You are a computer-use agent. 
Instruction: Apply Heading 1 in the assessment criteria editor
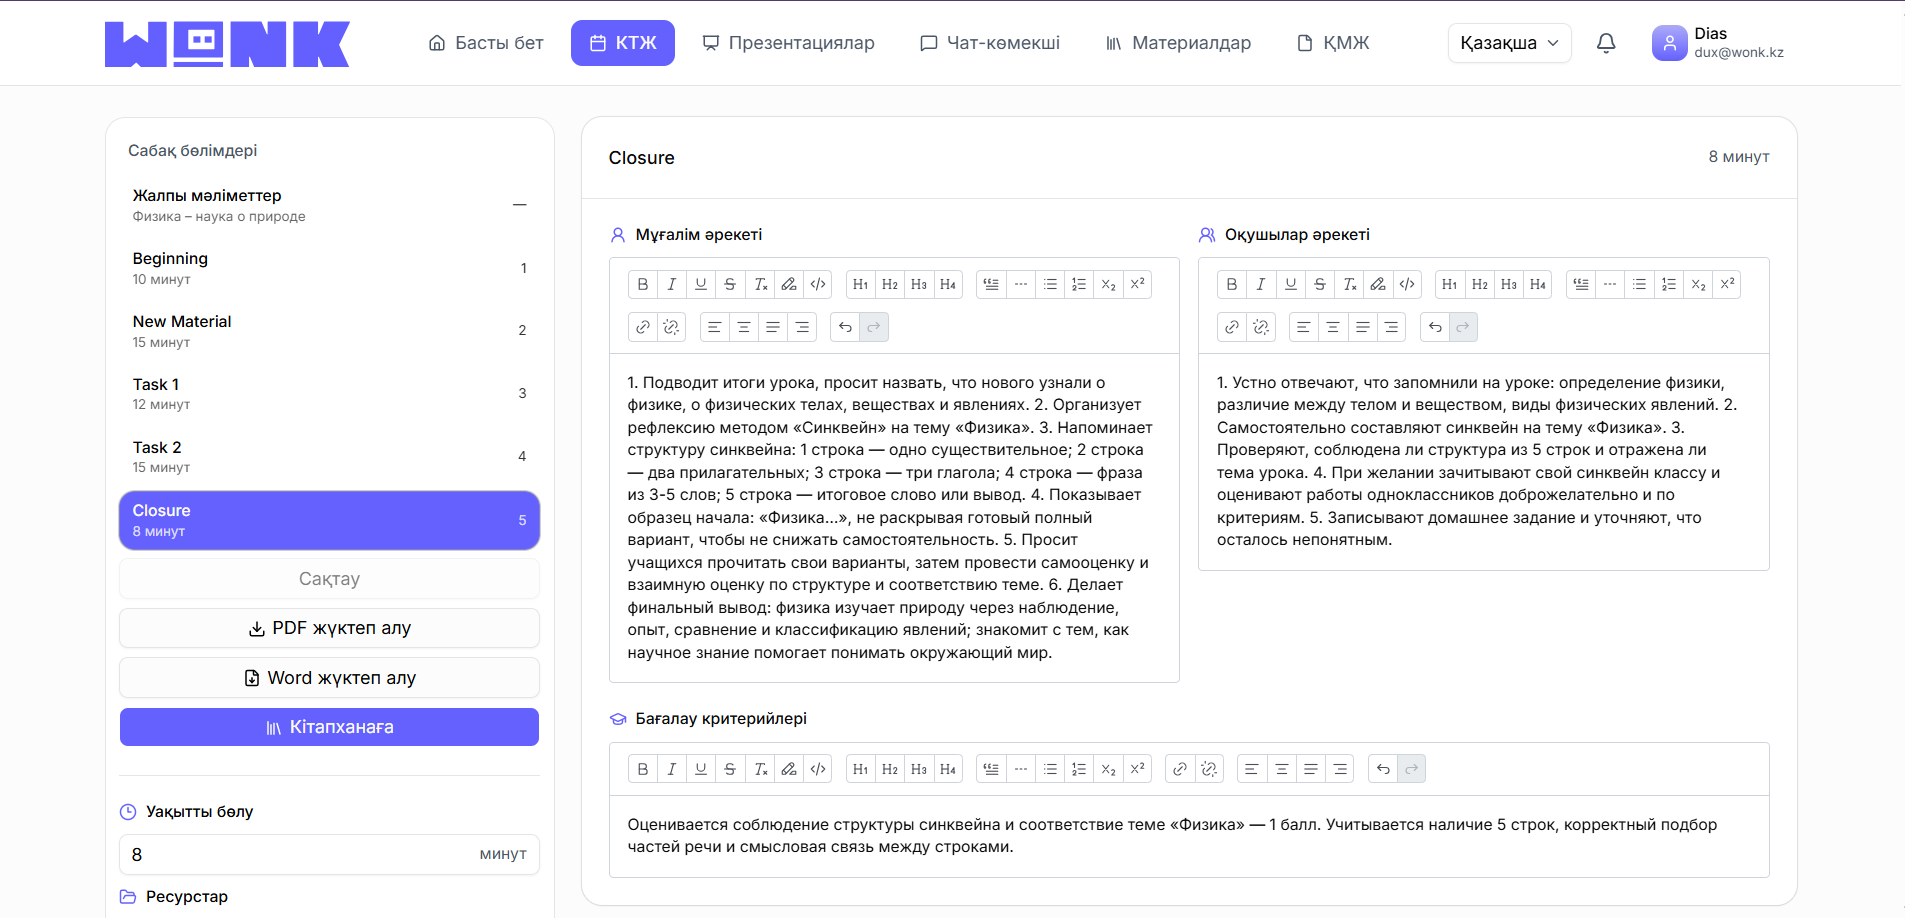point(860,768)
